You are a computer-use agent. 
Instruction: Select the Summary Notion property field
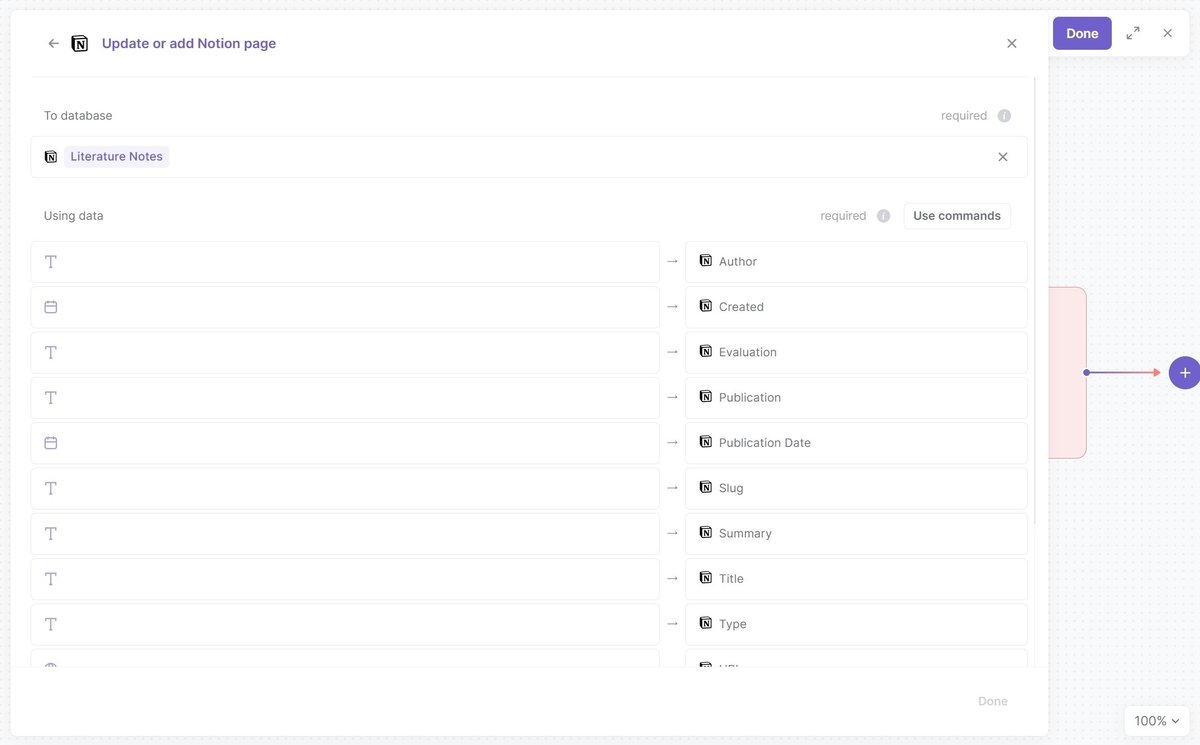pos(856,534)
